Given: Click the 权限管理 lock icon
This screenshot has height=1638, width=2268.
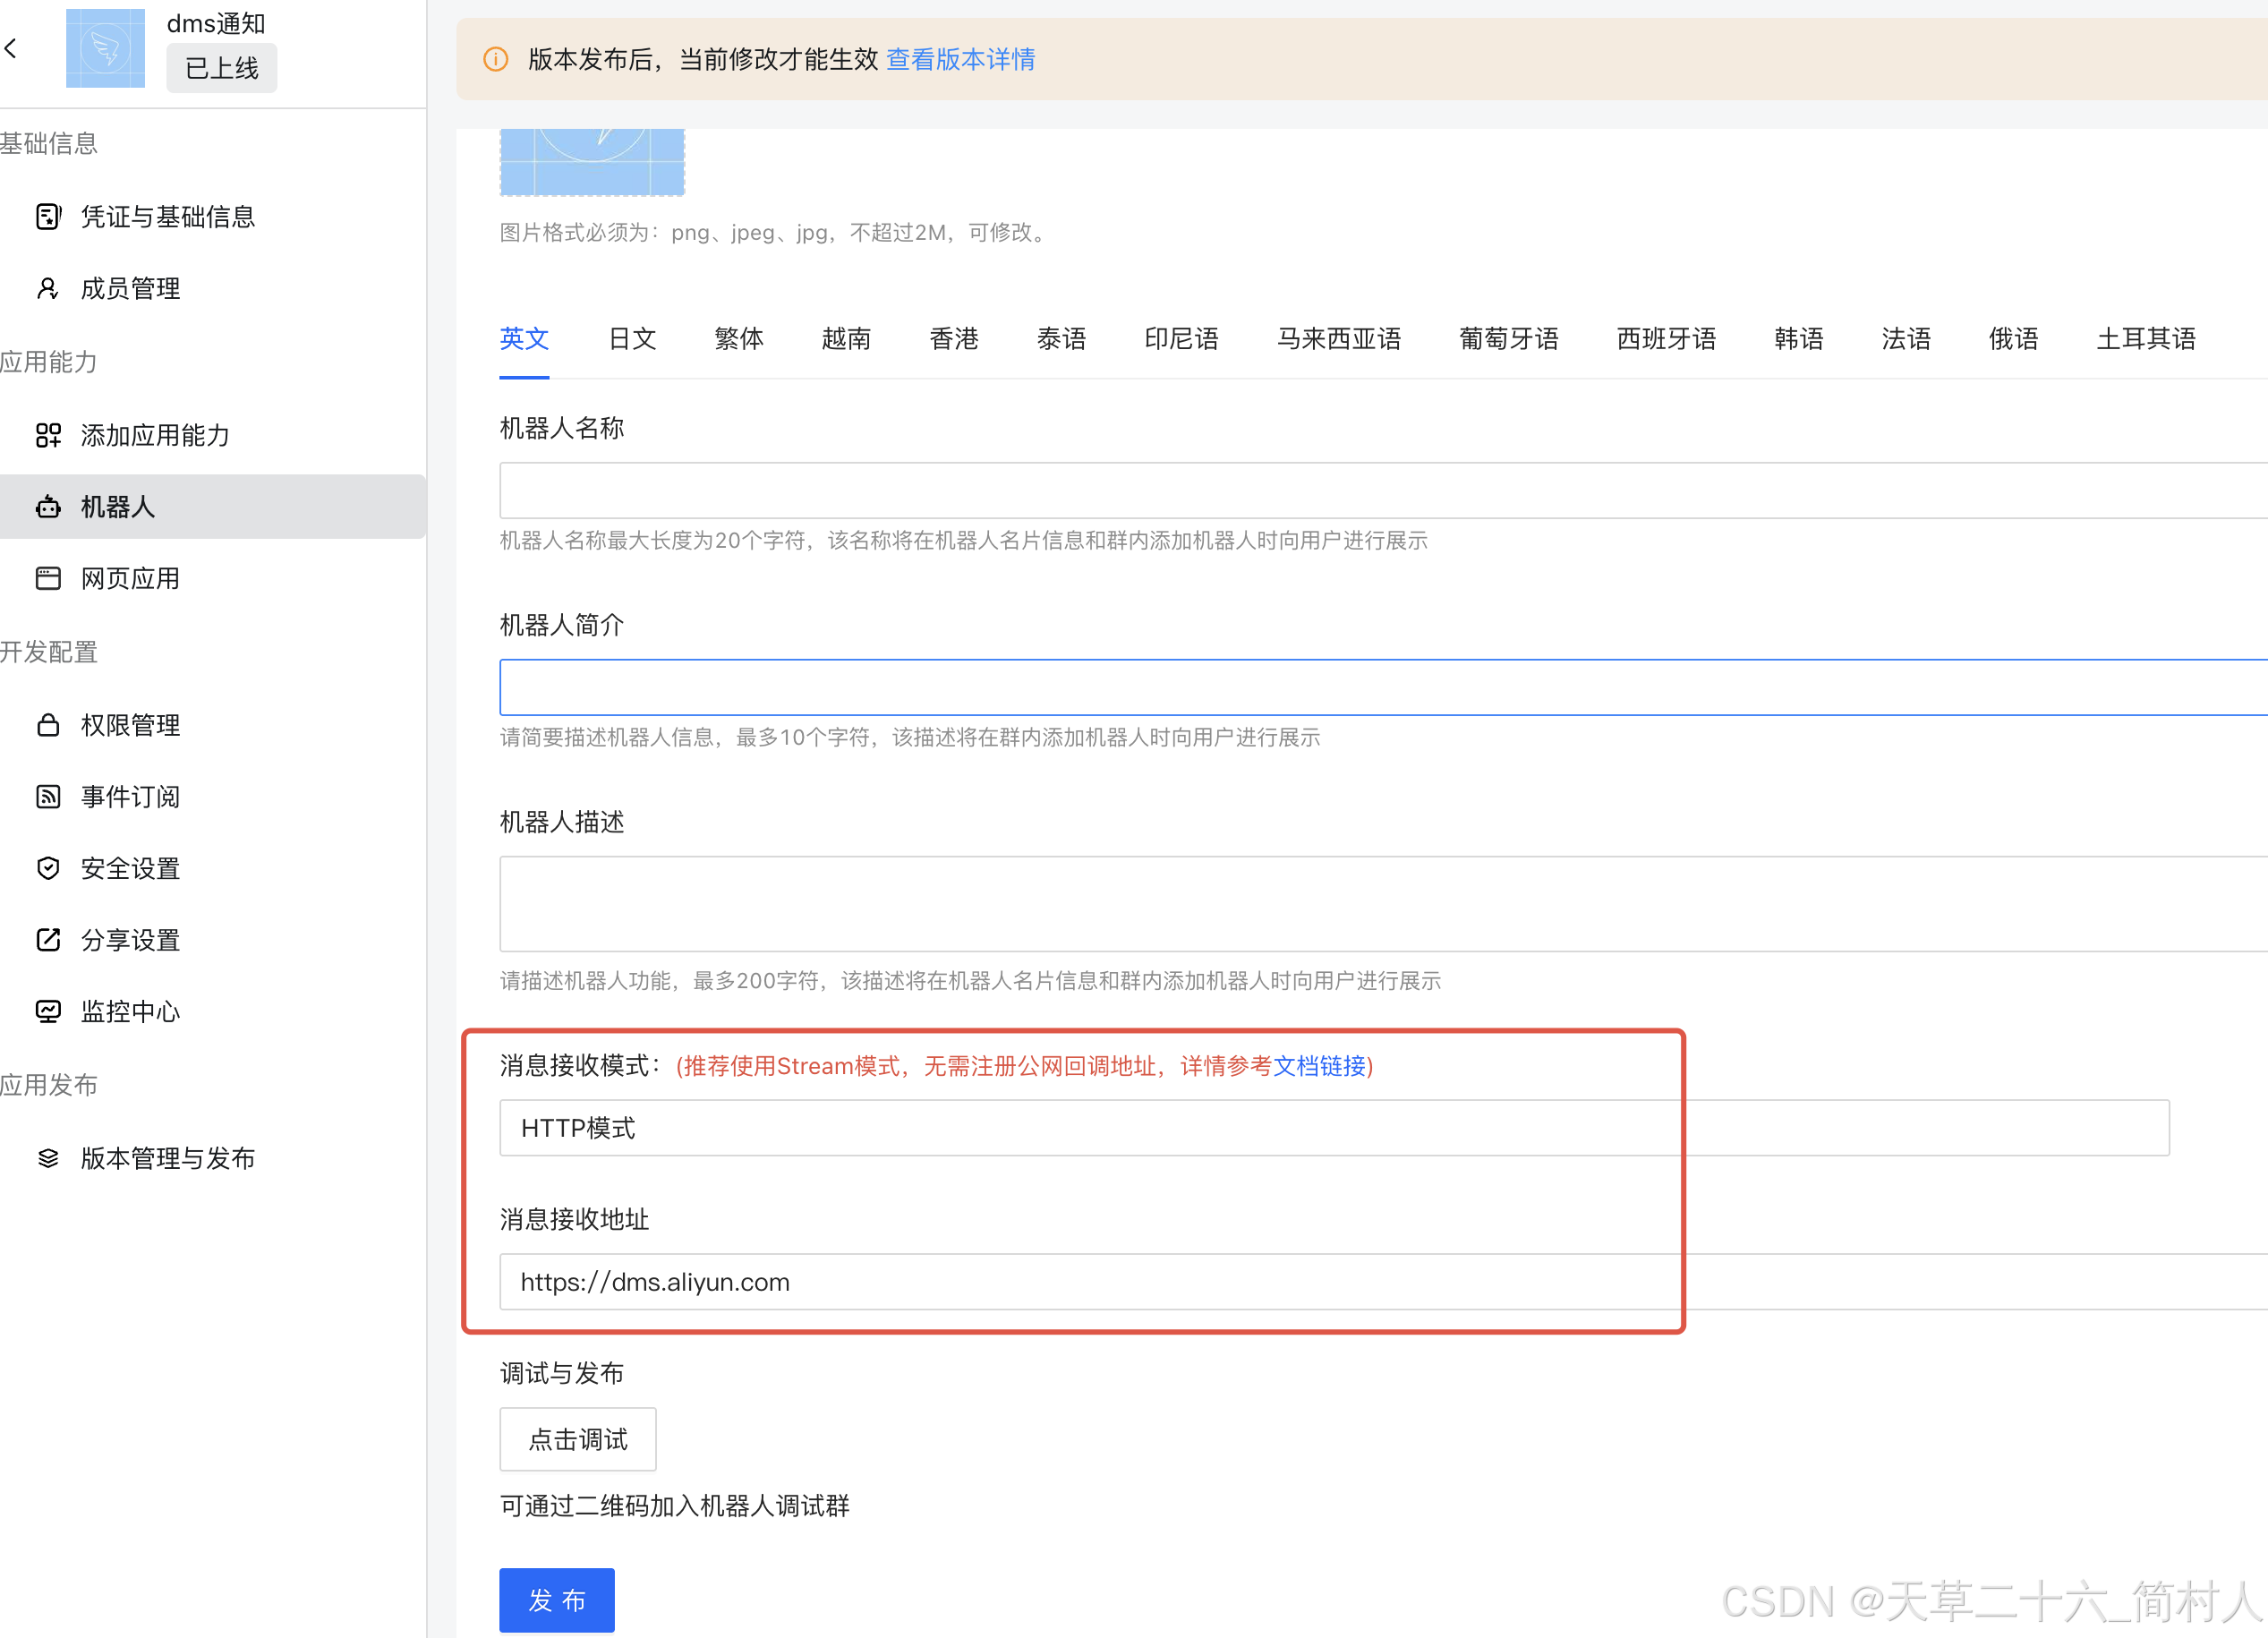Looking at the screenshot, I should [x=48, y=724].
